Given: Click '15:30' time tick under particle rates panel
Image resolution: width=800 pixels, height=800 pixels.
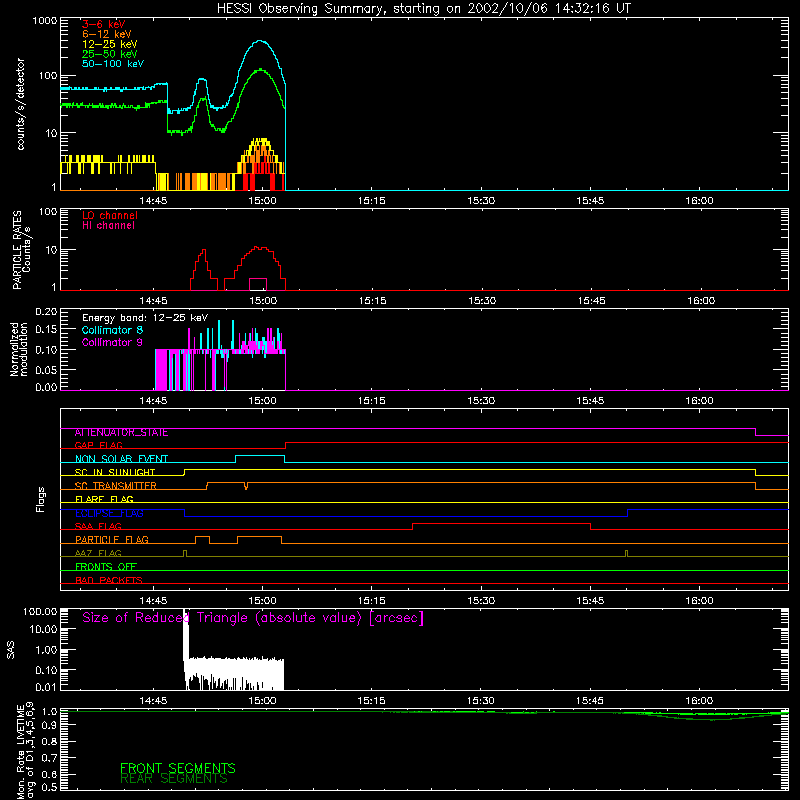Looking at the screenshot, I should point(482,301).
